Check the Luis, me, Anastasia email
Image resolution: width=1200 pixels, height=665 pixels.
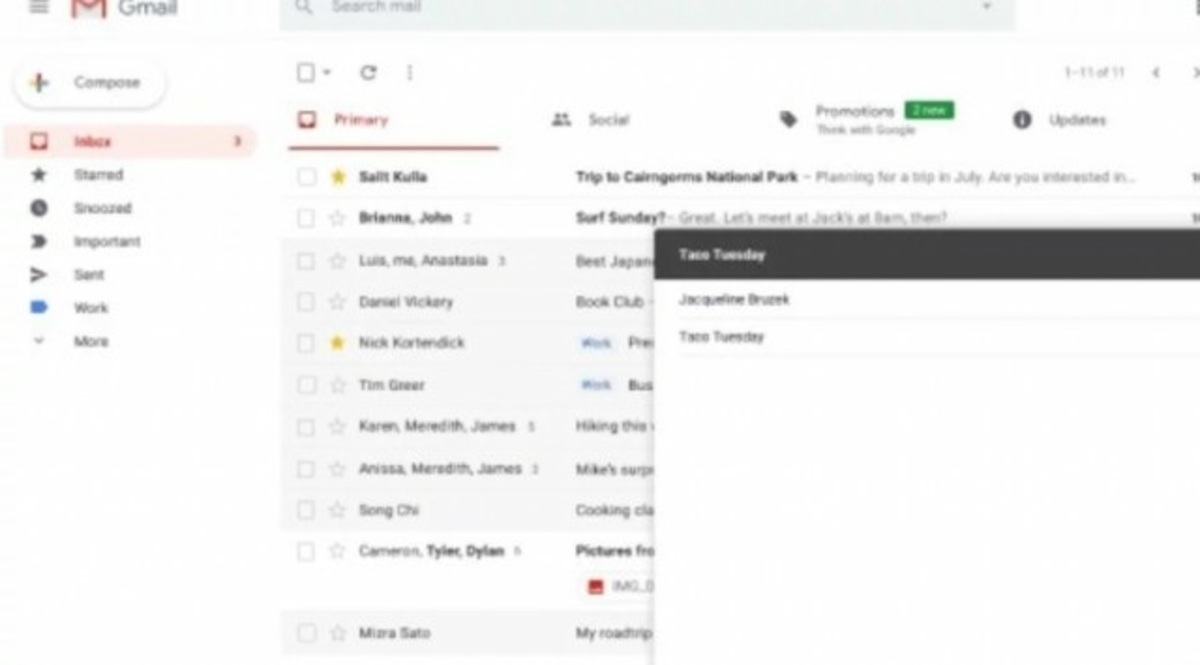[306, 261]
